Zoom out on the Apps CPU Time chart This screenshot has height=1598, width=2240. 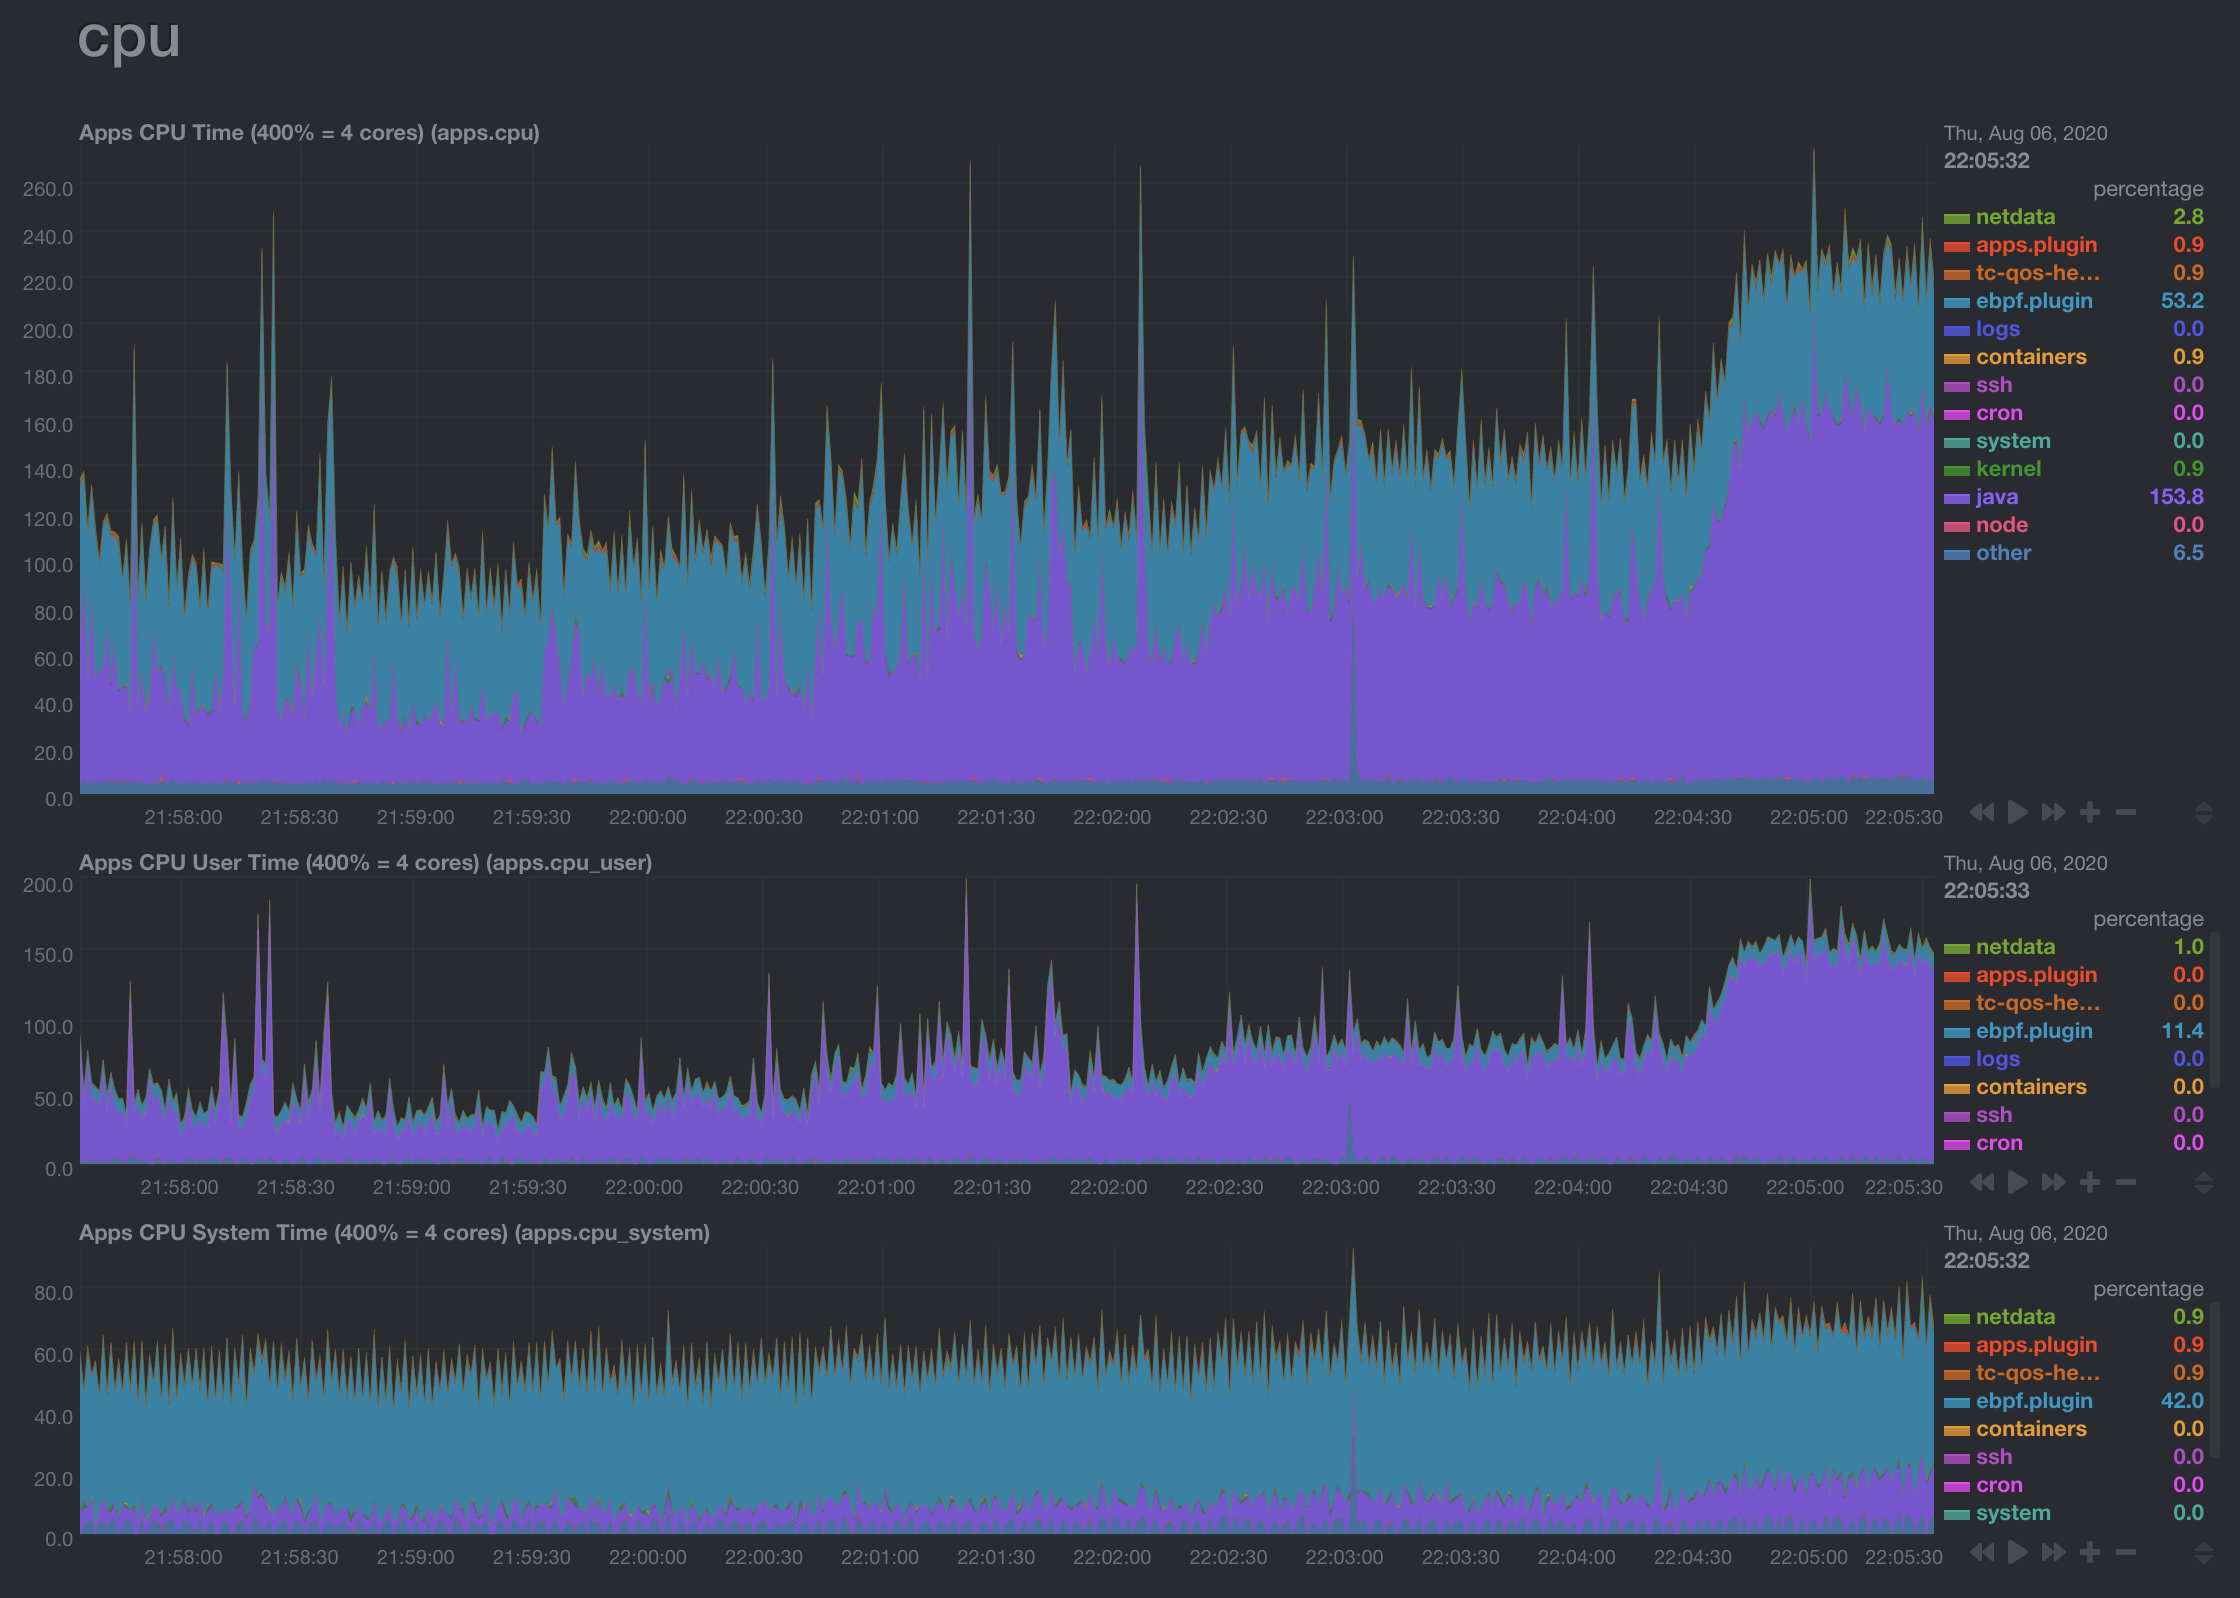(2125, 812)
